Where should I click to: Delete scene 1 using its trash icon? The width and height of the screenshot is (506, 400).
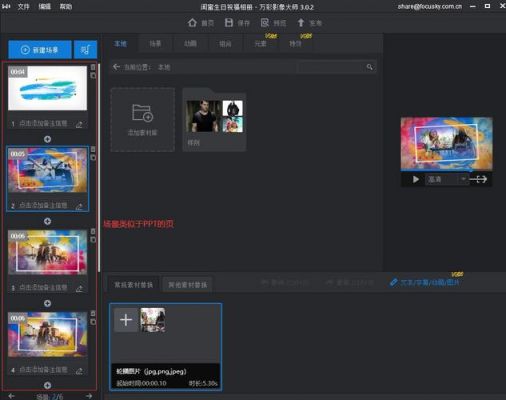(x=93, y=67)
